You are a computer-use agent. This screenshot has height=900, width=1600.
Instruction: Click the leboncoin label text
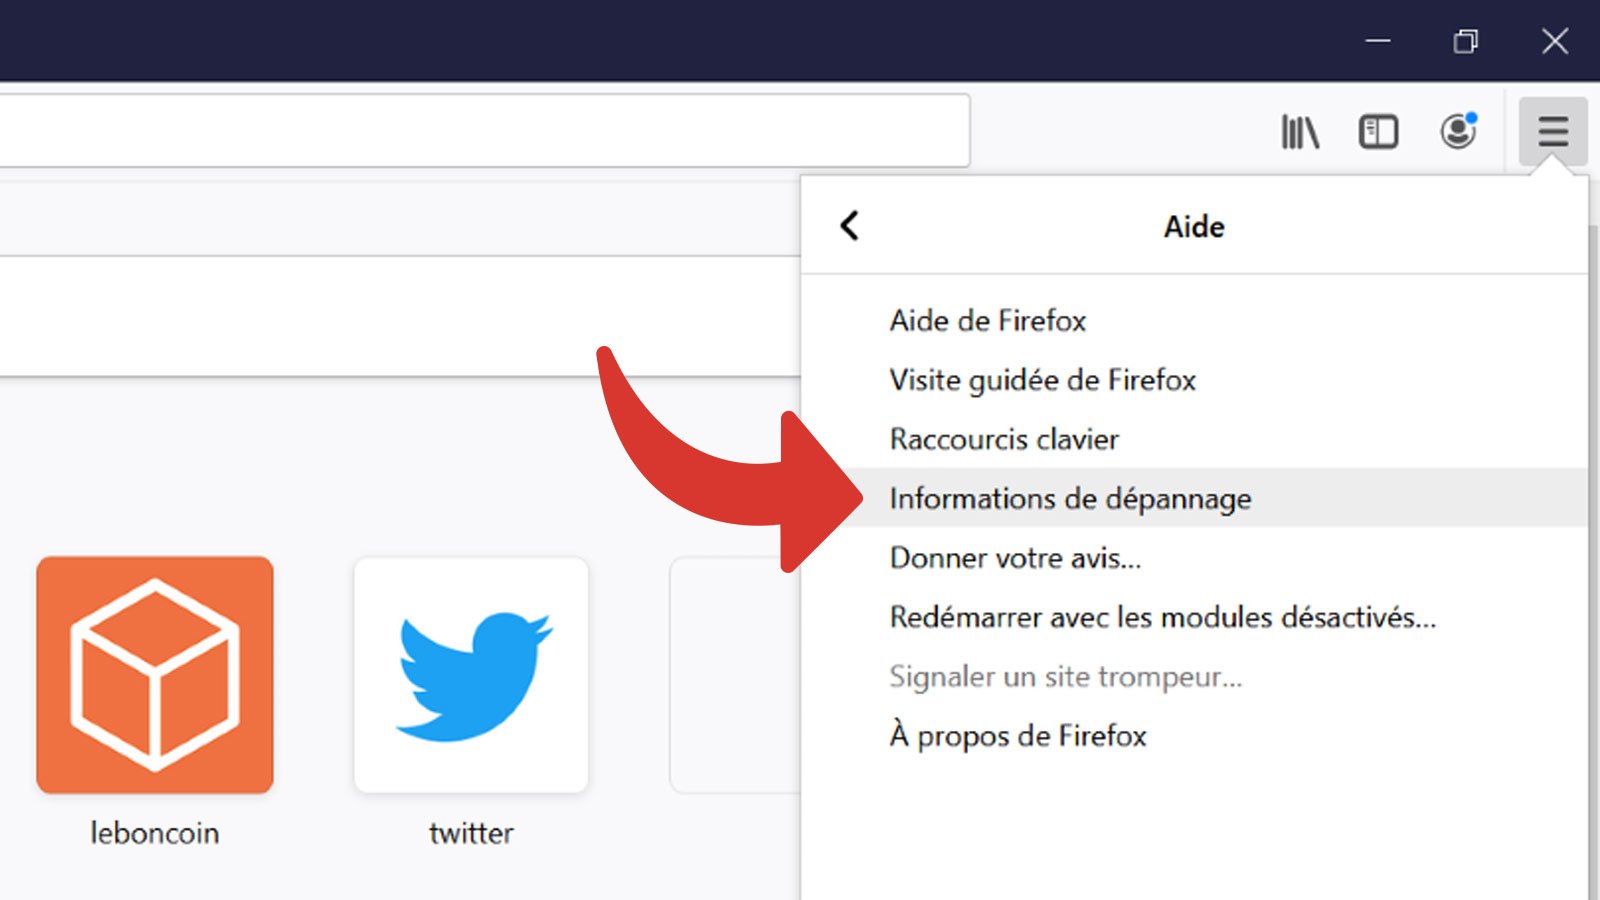[x=155, y=833]
